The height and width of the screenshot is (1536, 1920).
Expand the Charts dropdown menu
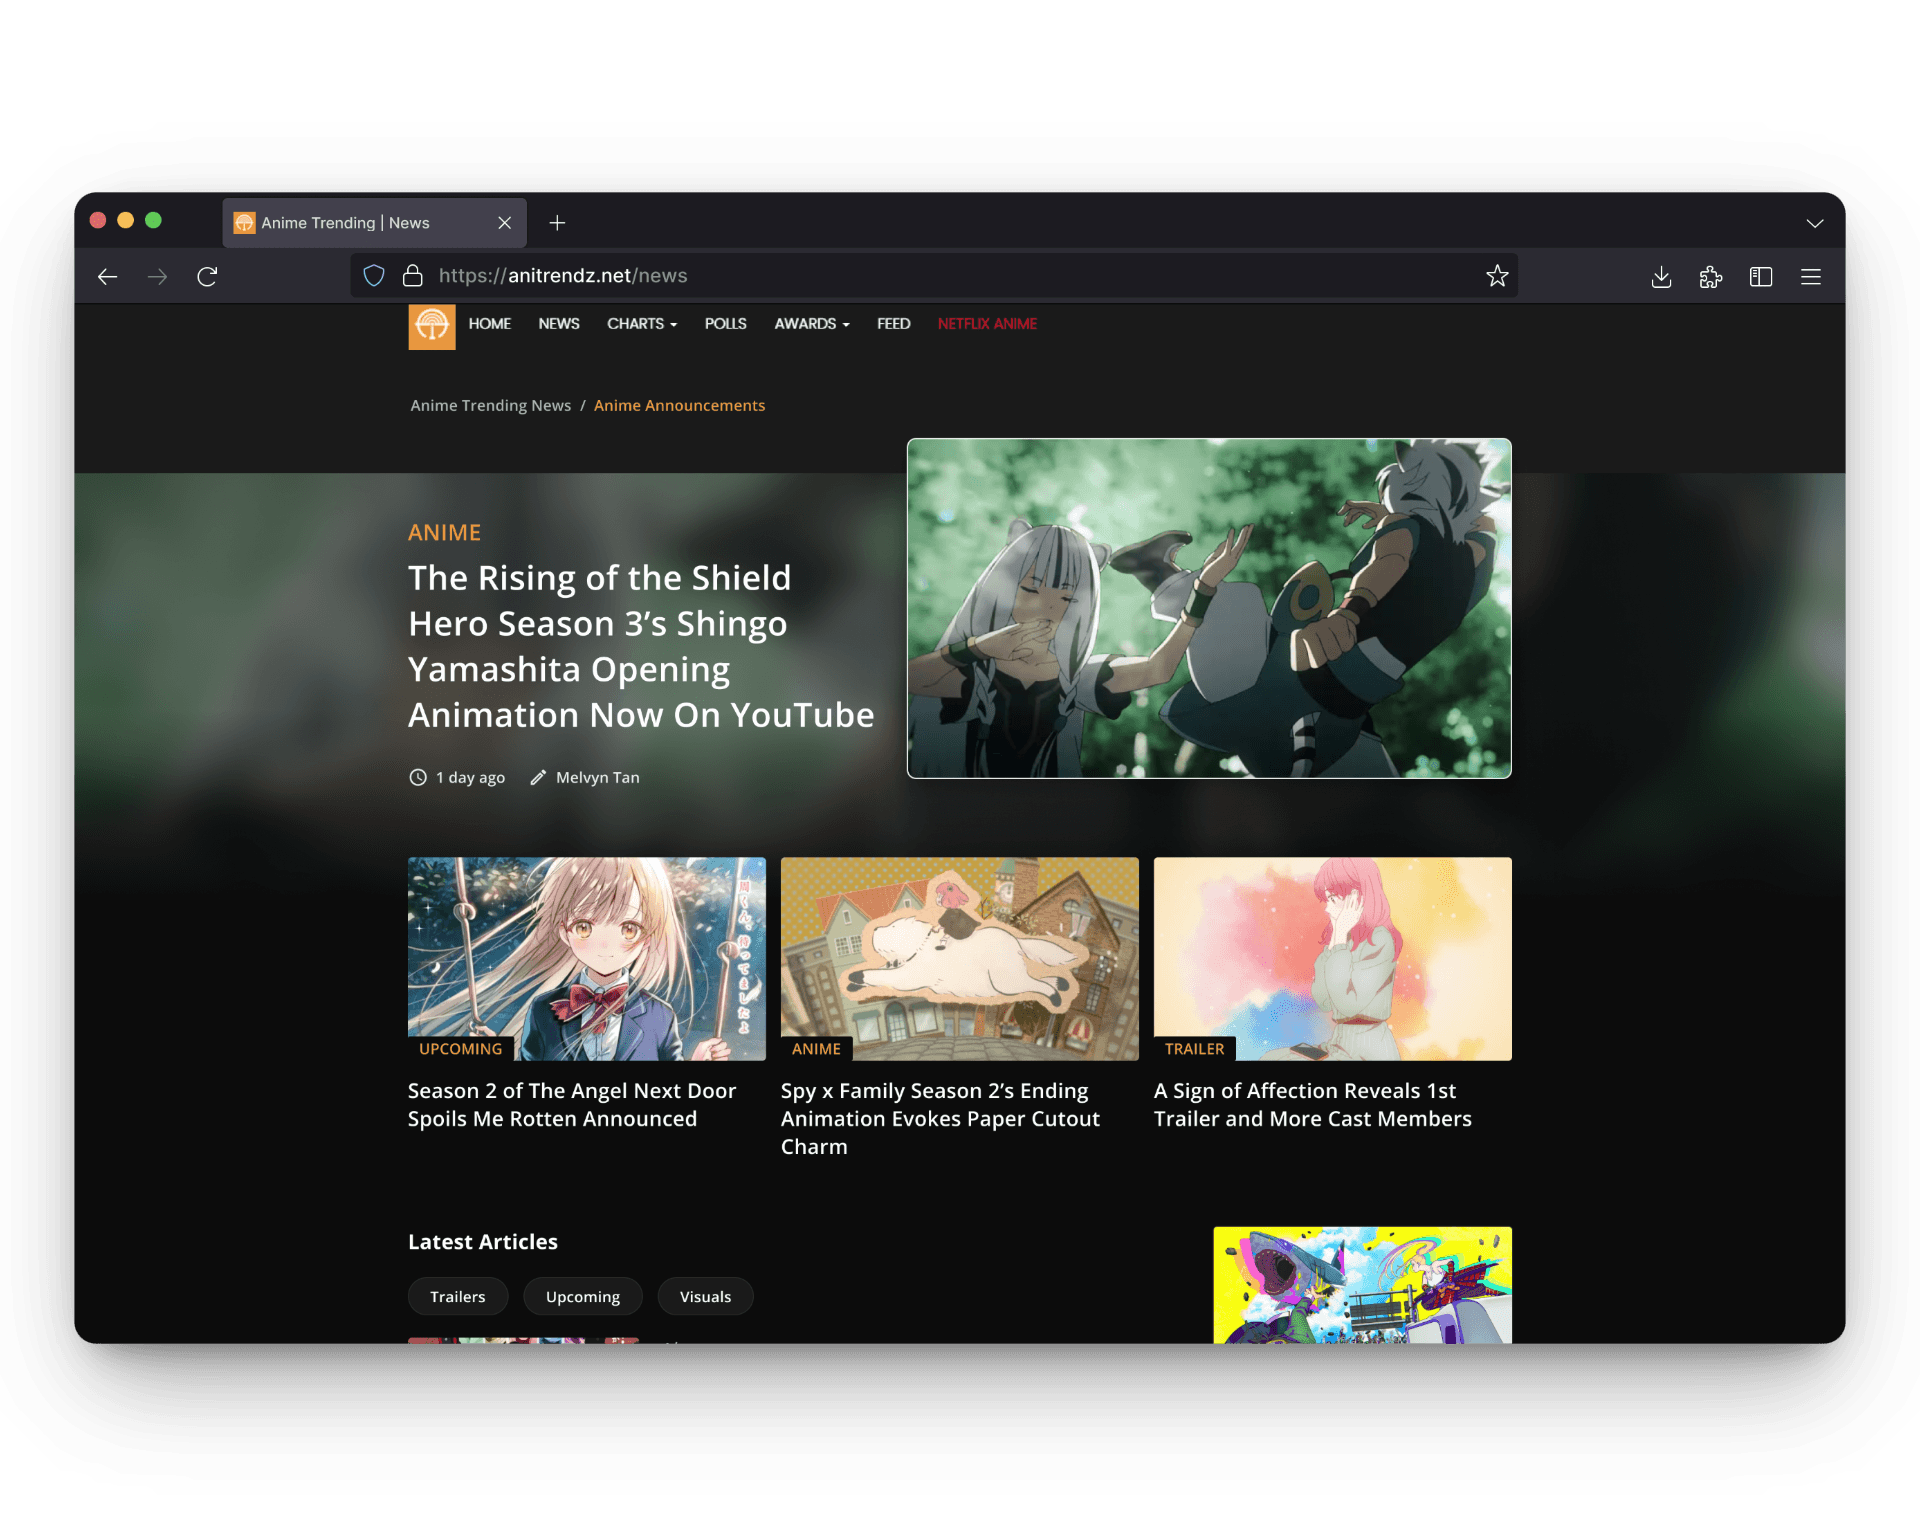[x=641, y=324]
